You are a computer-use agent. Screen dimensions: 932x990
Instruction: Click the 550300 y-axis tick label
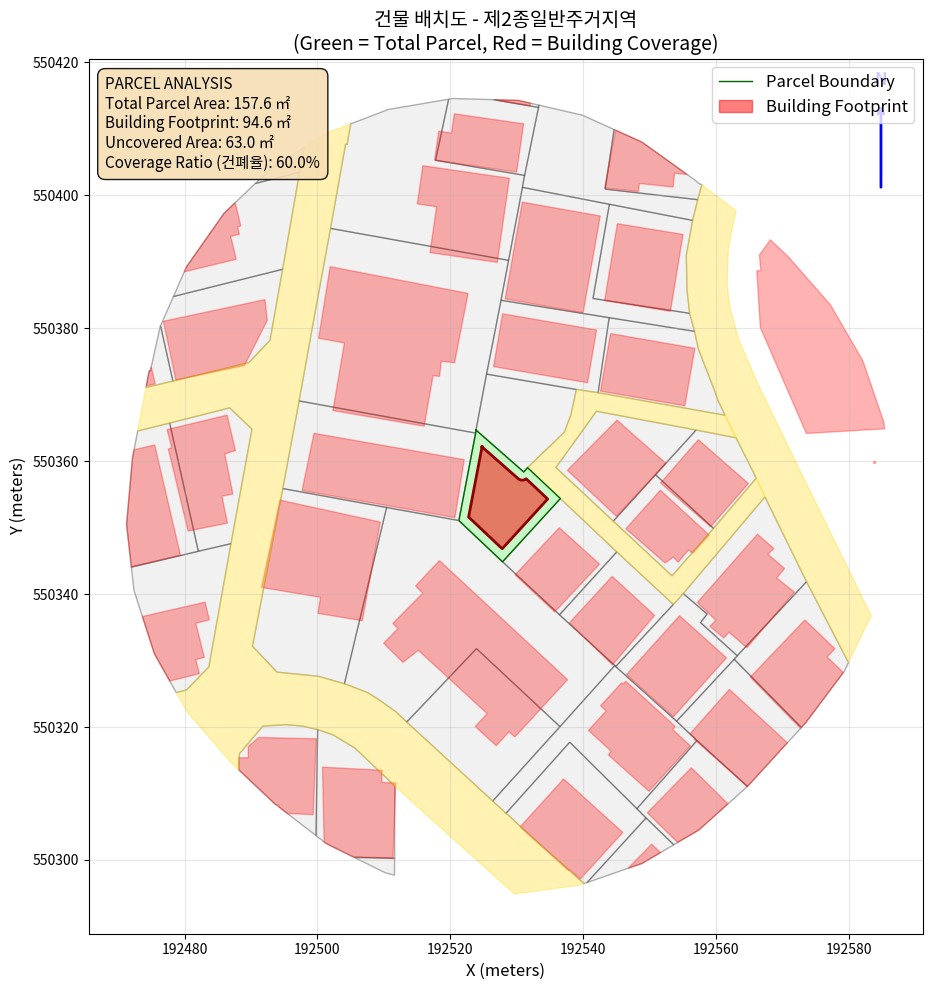58,860
